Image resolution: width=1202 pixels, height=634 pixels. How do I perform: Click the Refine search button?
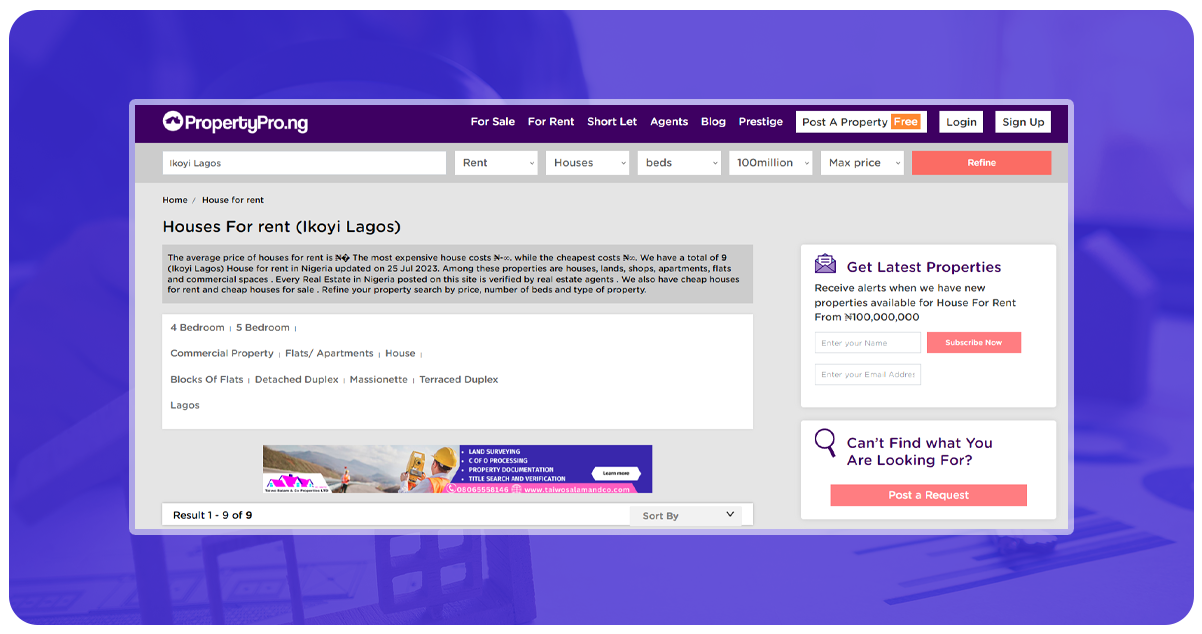981,163
